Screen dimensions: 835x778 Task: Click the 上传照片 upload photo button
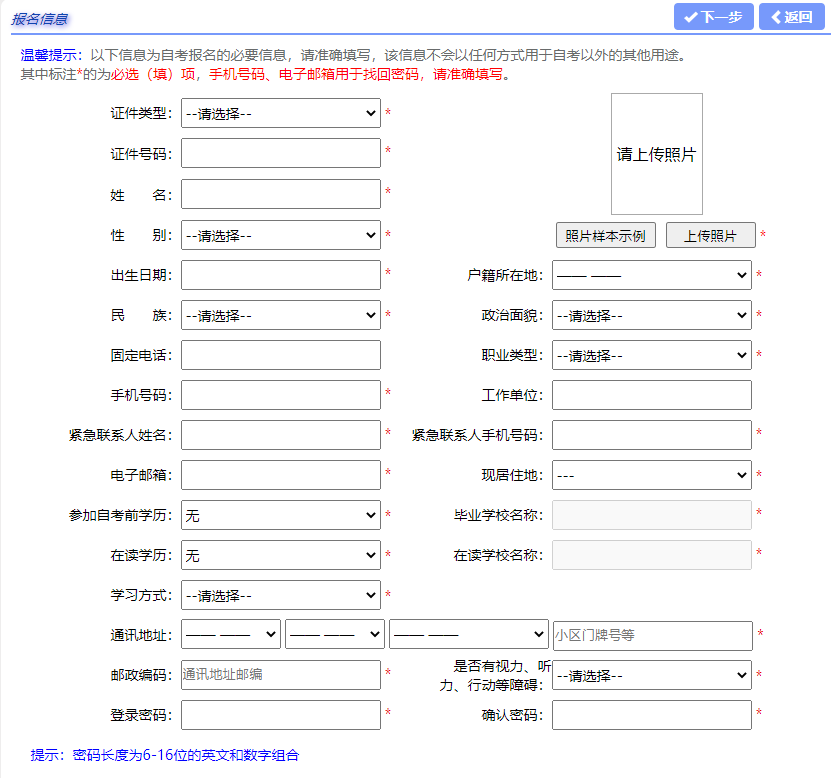711,235
